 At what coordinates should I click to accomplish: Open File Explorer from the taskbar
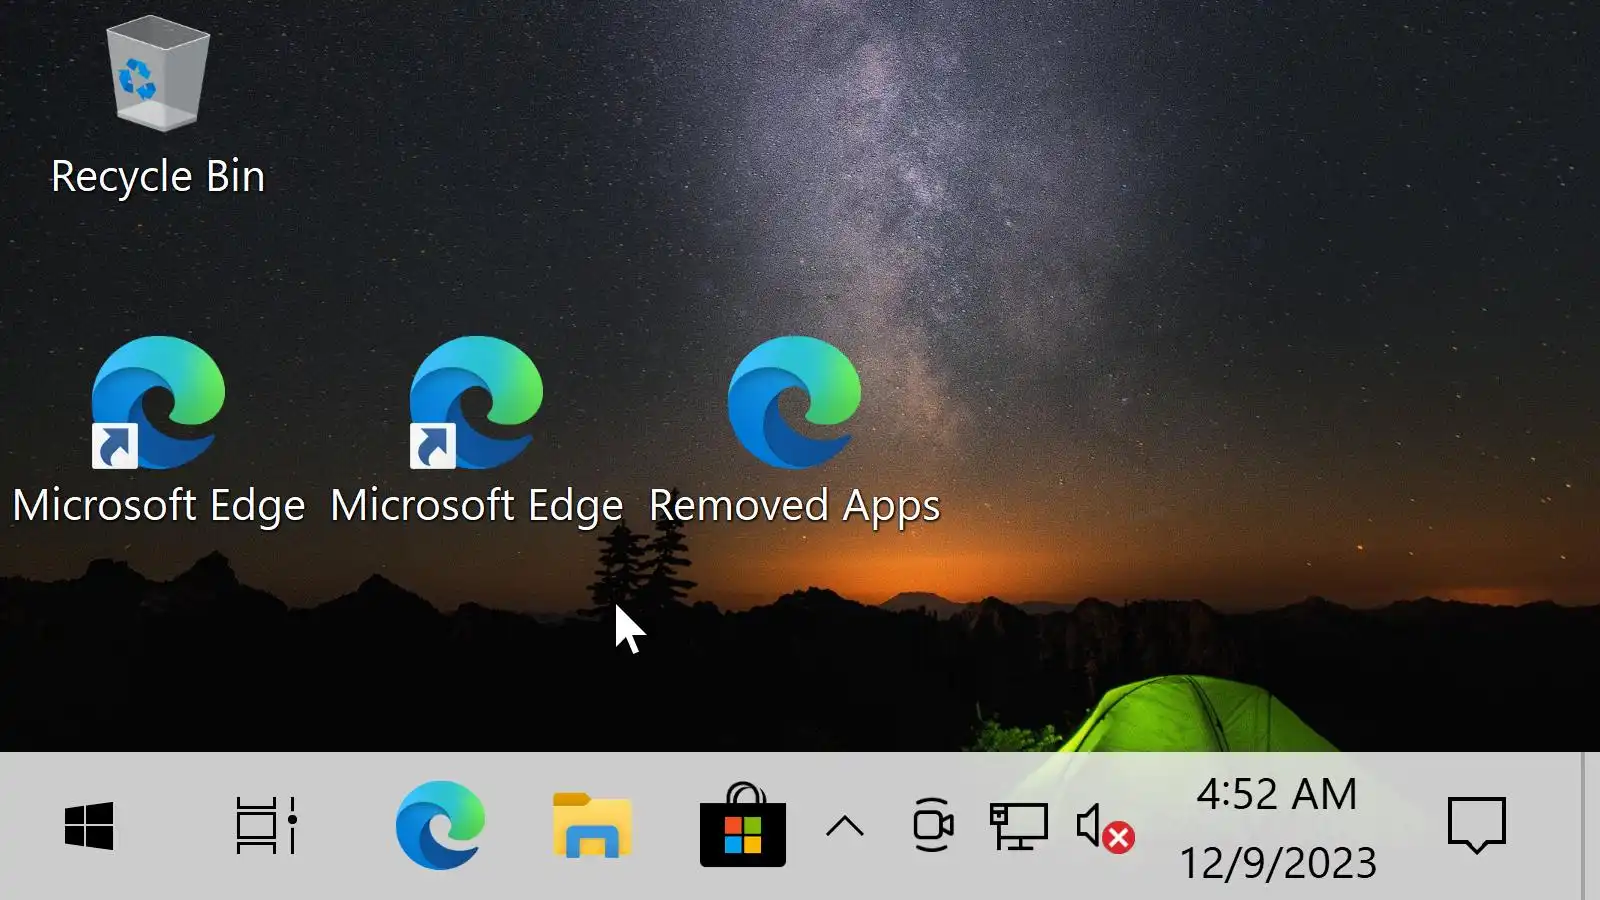pos(592,825)
